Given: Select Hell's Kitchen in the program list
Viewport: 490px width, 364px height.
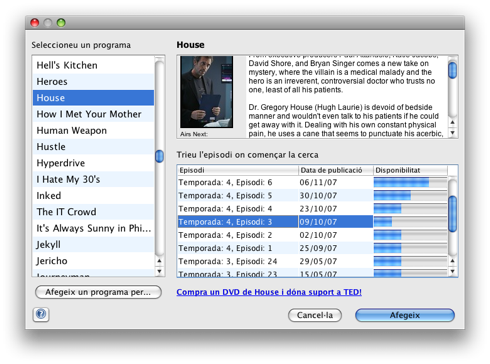Looking at the screenshot, I should [93, 65].
